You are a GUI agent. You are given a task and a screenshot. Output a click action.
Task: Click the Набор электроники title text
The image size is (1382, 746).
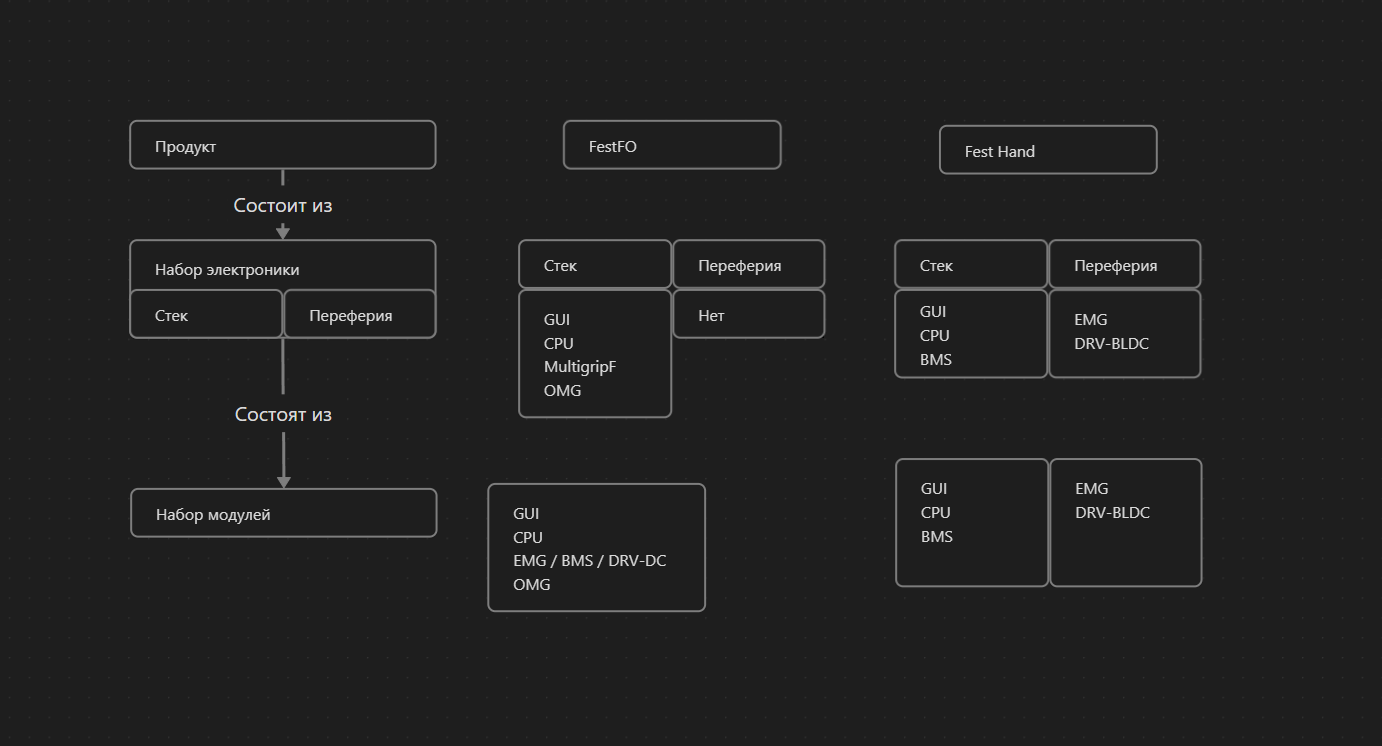227,270
